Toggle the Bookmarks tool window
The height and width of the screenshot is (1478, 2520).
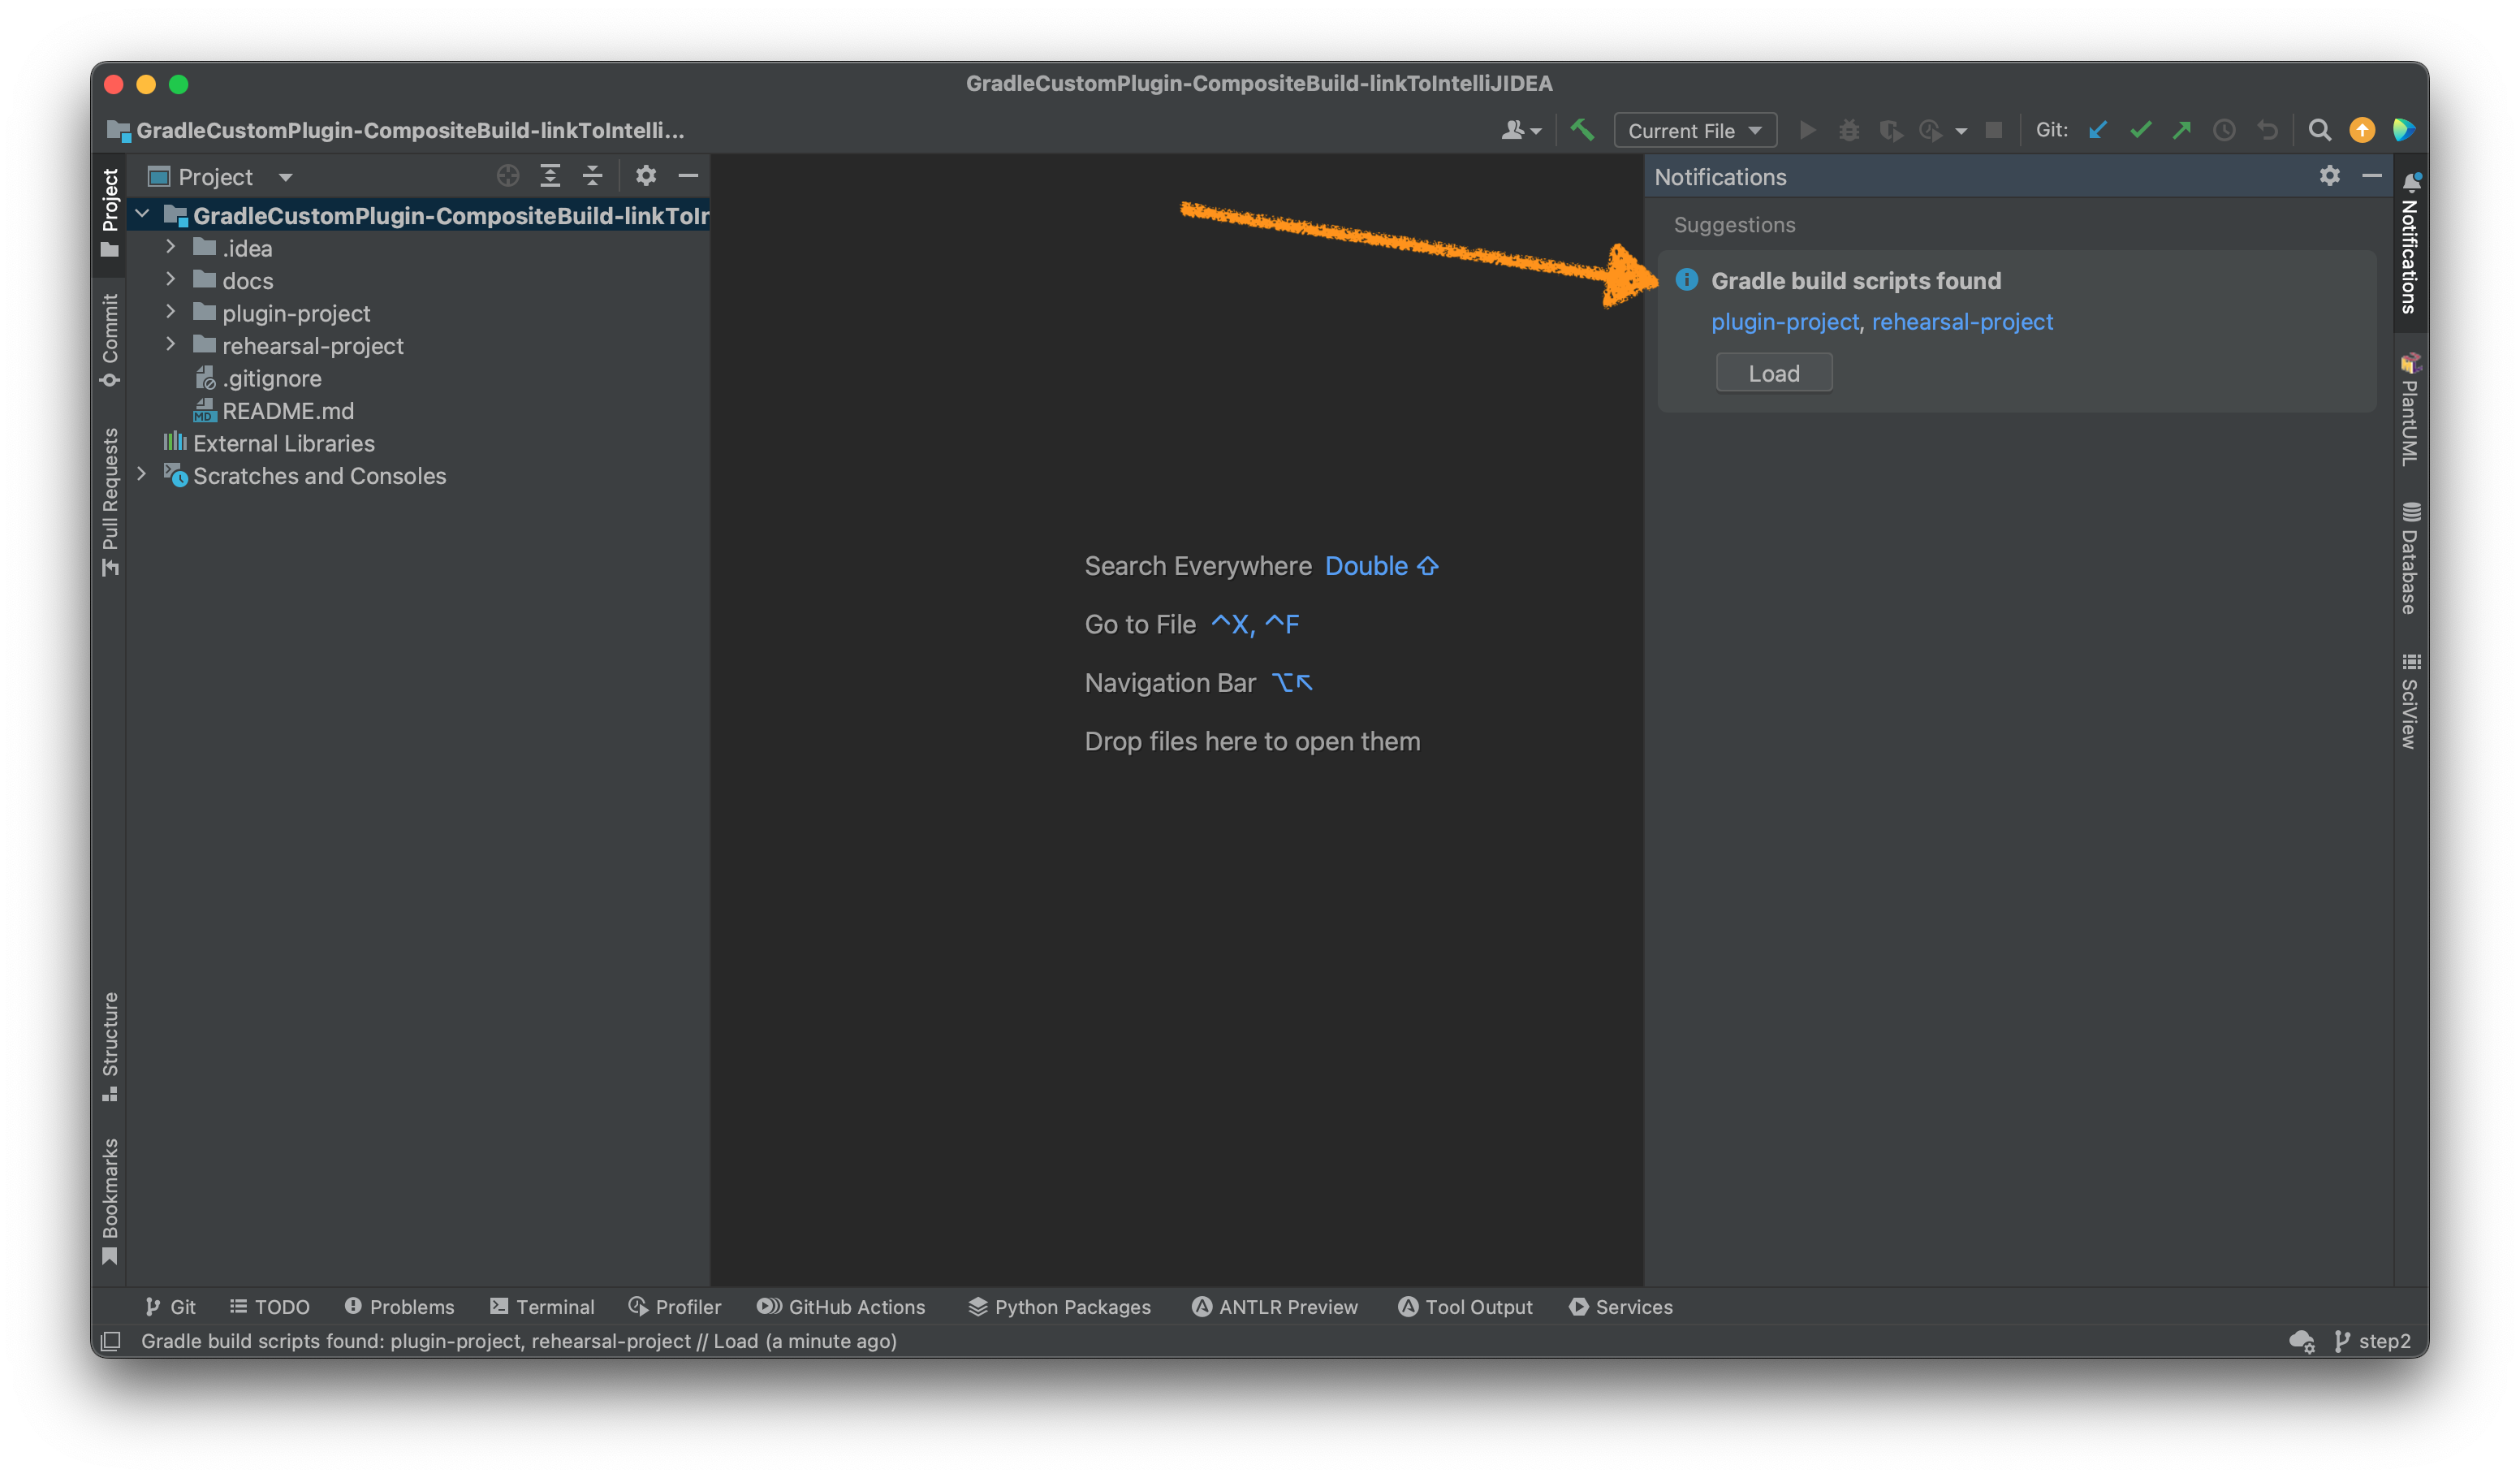110,1200
